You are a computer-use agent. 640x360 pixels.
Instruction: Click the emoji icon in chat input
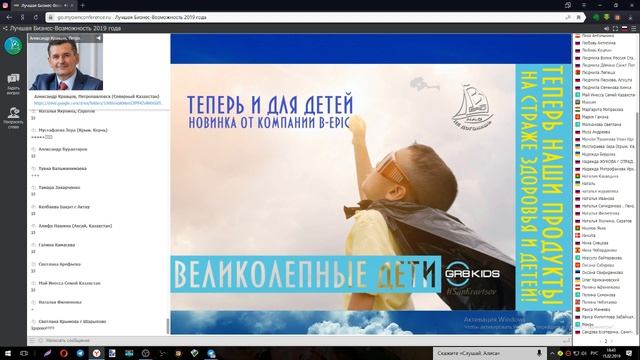pyautogui.click(x=40, y=340)
